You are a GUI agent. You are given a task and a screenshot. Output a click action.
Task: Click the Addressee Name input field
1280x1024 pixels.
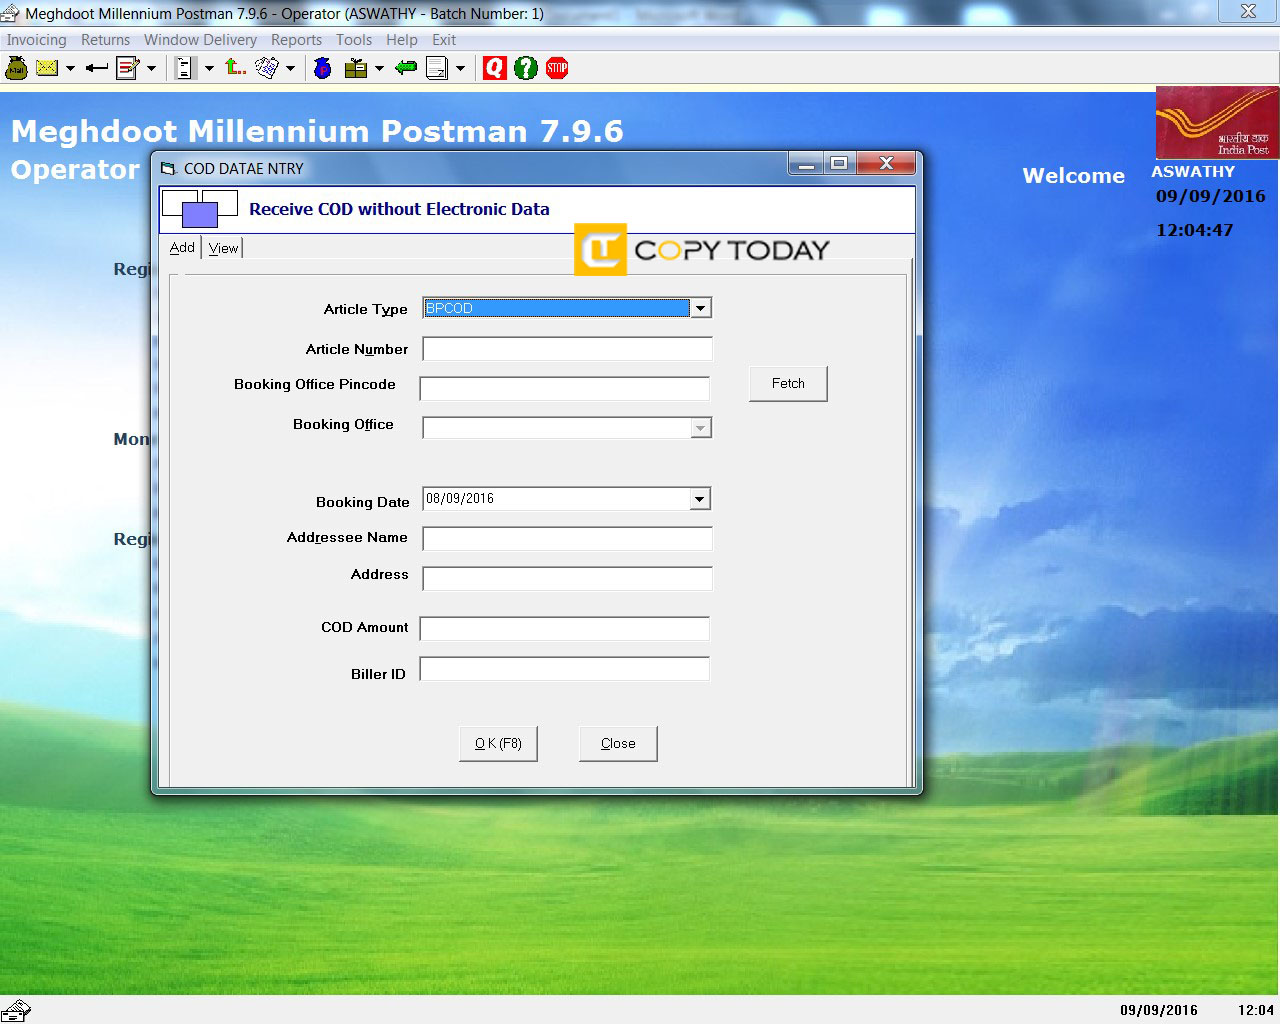pyautogui.click(x=567, y=539)
